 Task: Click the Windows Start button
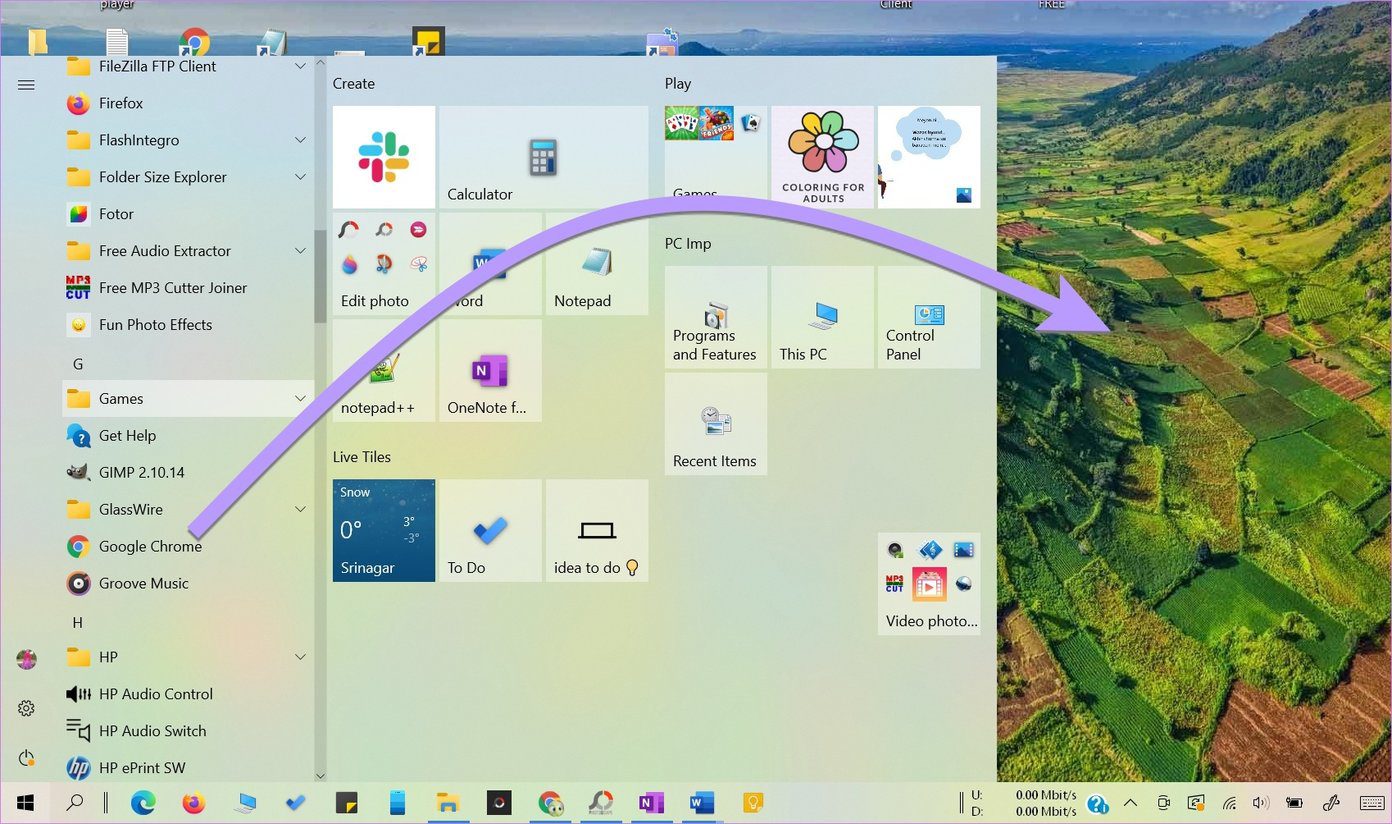[25, 803]
